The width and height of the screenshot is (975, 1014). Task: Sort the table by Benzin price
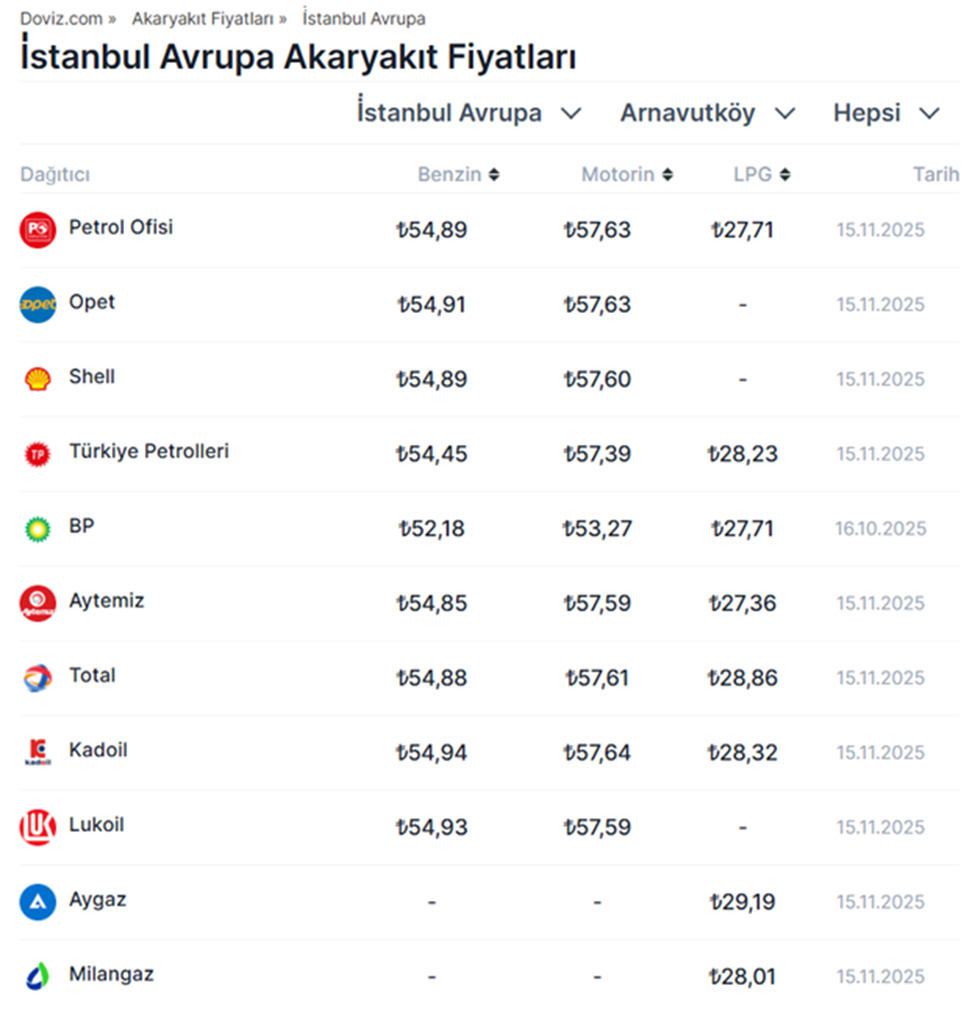click(458, 175)
